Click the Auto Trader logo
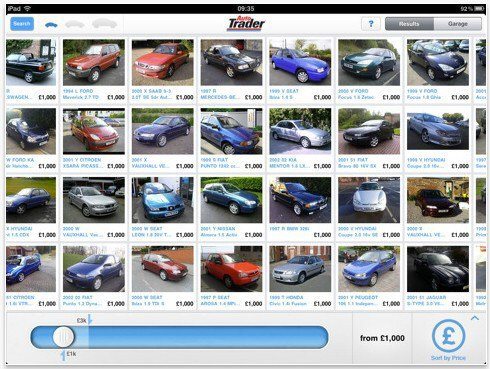Screen dimensions: 490x369 [x=246, y=23]
